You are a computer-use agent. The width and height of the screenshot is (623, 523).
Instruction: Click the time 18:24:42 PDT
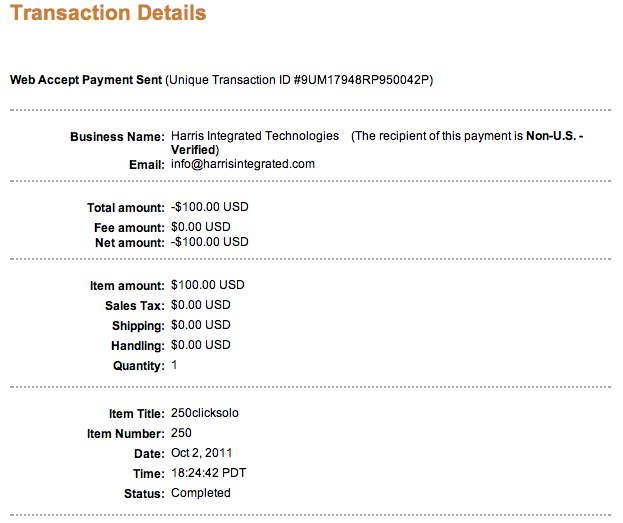206,474
